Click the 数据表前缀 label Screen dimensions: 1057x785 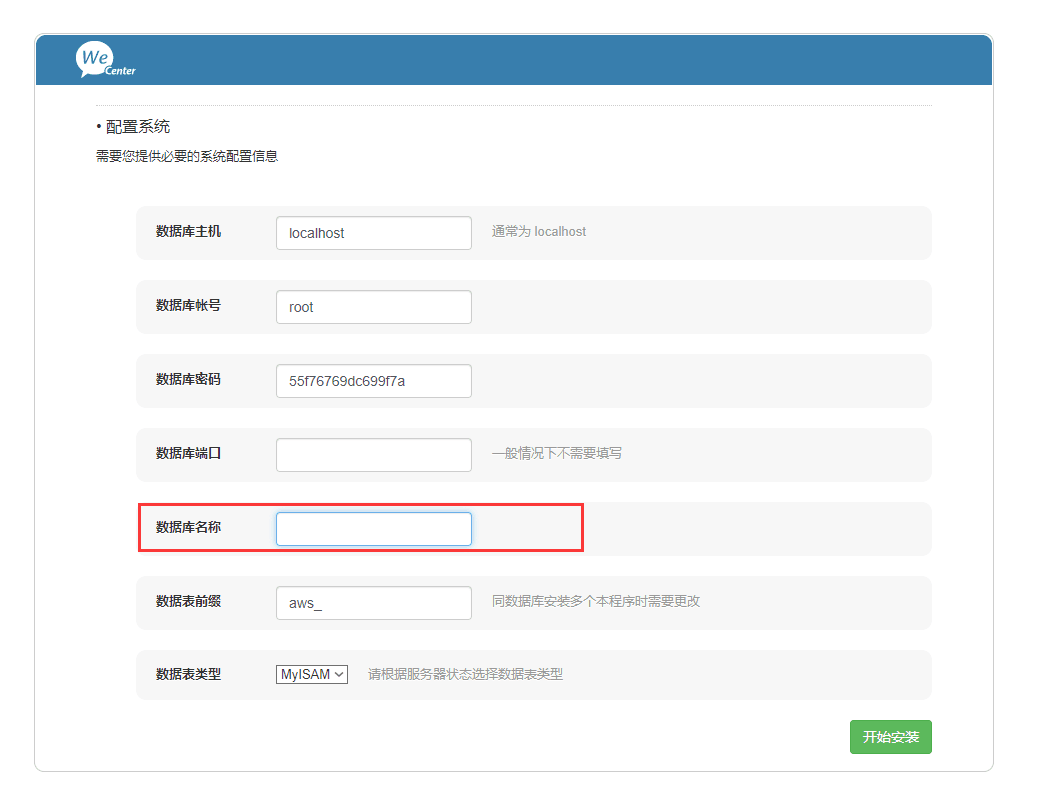188,602
